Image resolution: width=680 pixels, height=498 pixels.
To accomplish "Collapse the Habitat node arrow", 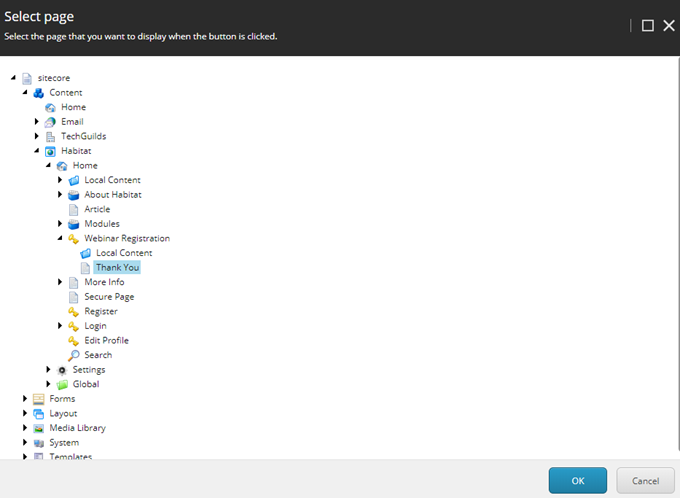I will pyautogui.click(x=36, y=151).
